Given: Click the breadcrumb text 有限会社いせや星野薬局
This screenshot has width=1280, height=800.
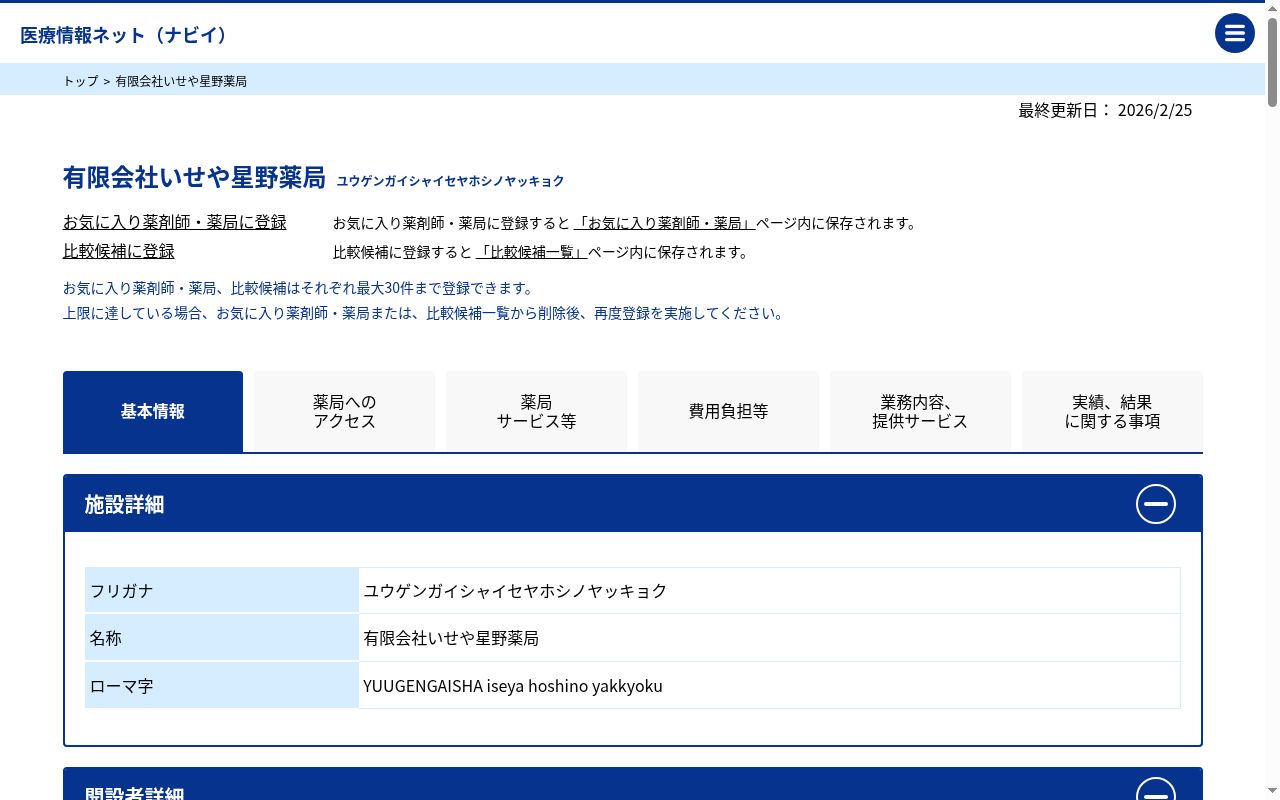Looking at the screenshot, I should 181,81.
